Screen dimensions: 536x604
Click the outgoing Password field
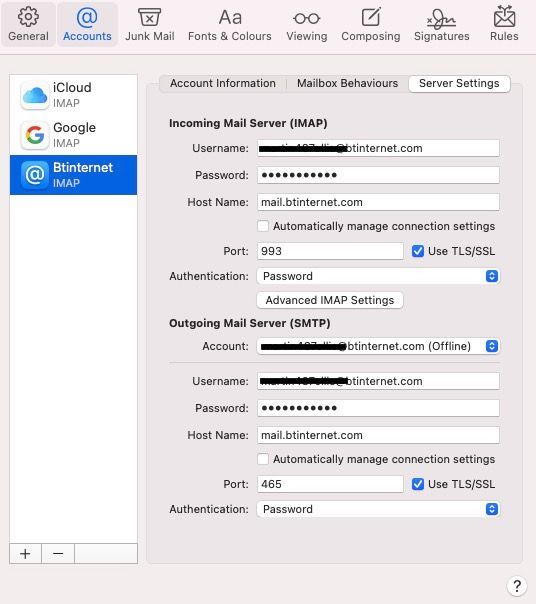tap(378, 408)
